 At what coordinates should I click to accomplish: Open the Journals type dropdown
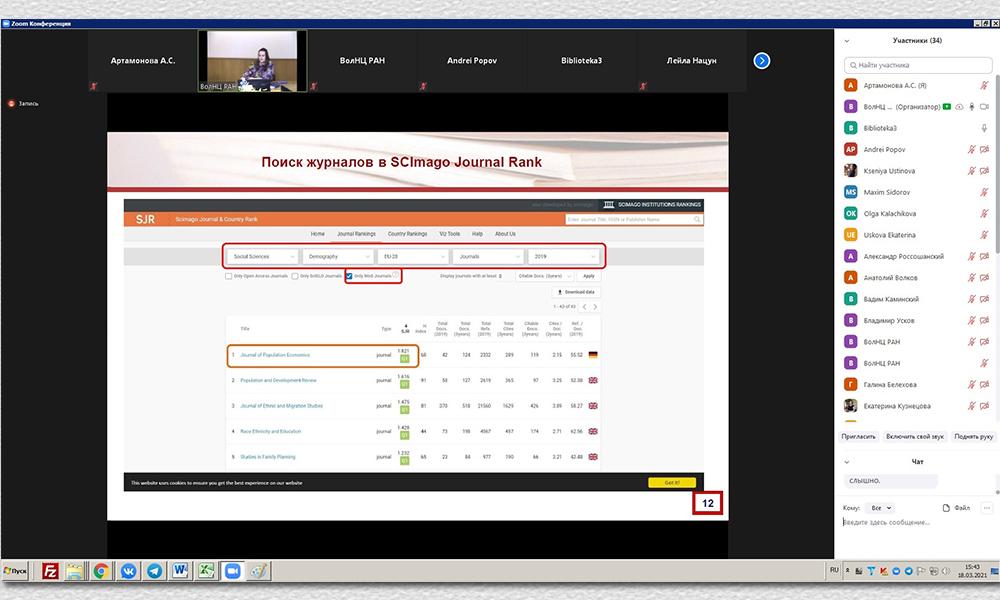[x=488, y=256]
